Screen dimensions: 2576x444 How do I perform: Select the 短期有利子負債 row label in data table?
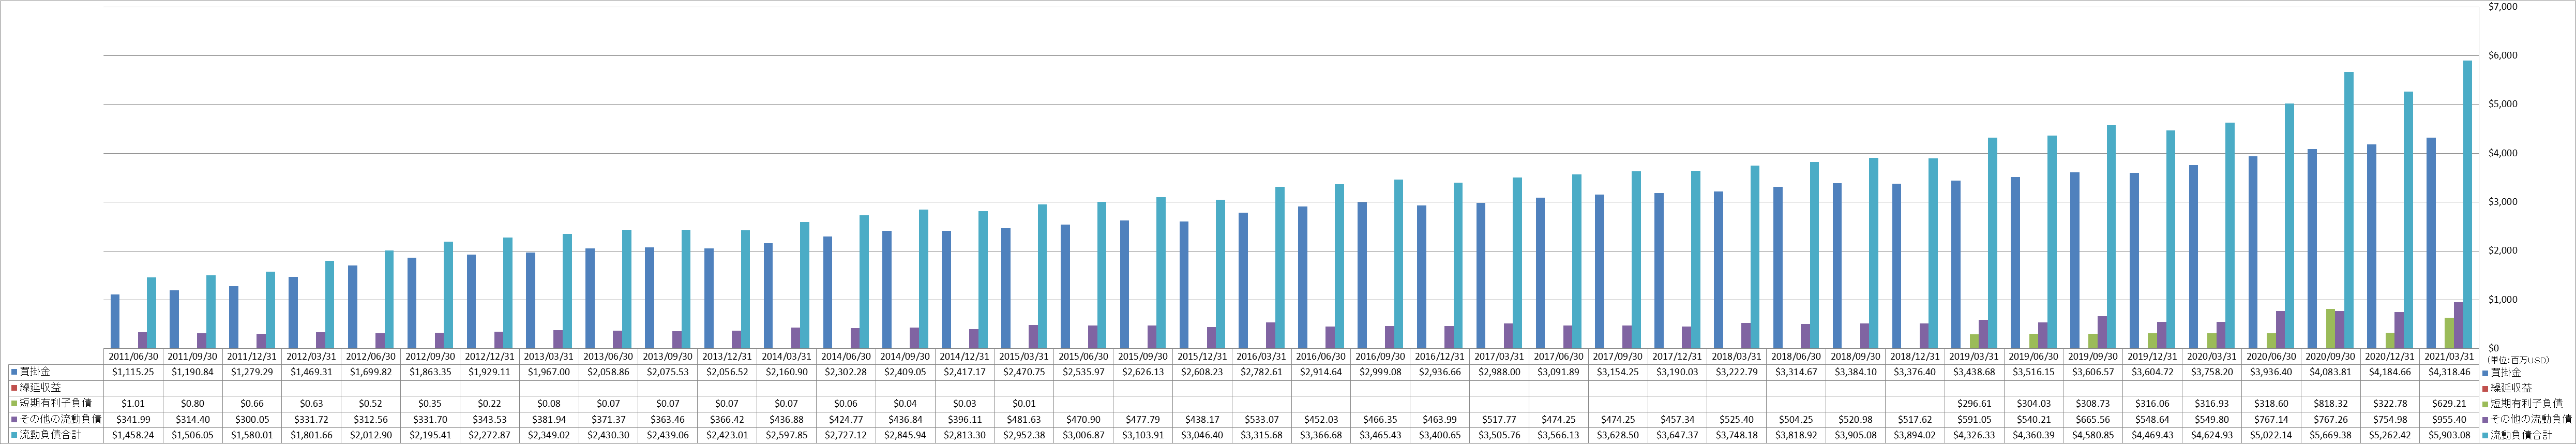(56, 403)
